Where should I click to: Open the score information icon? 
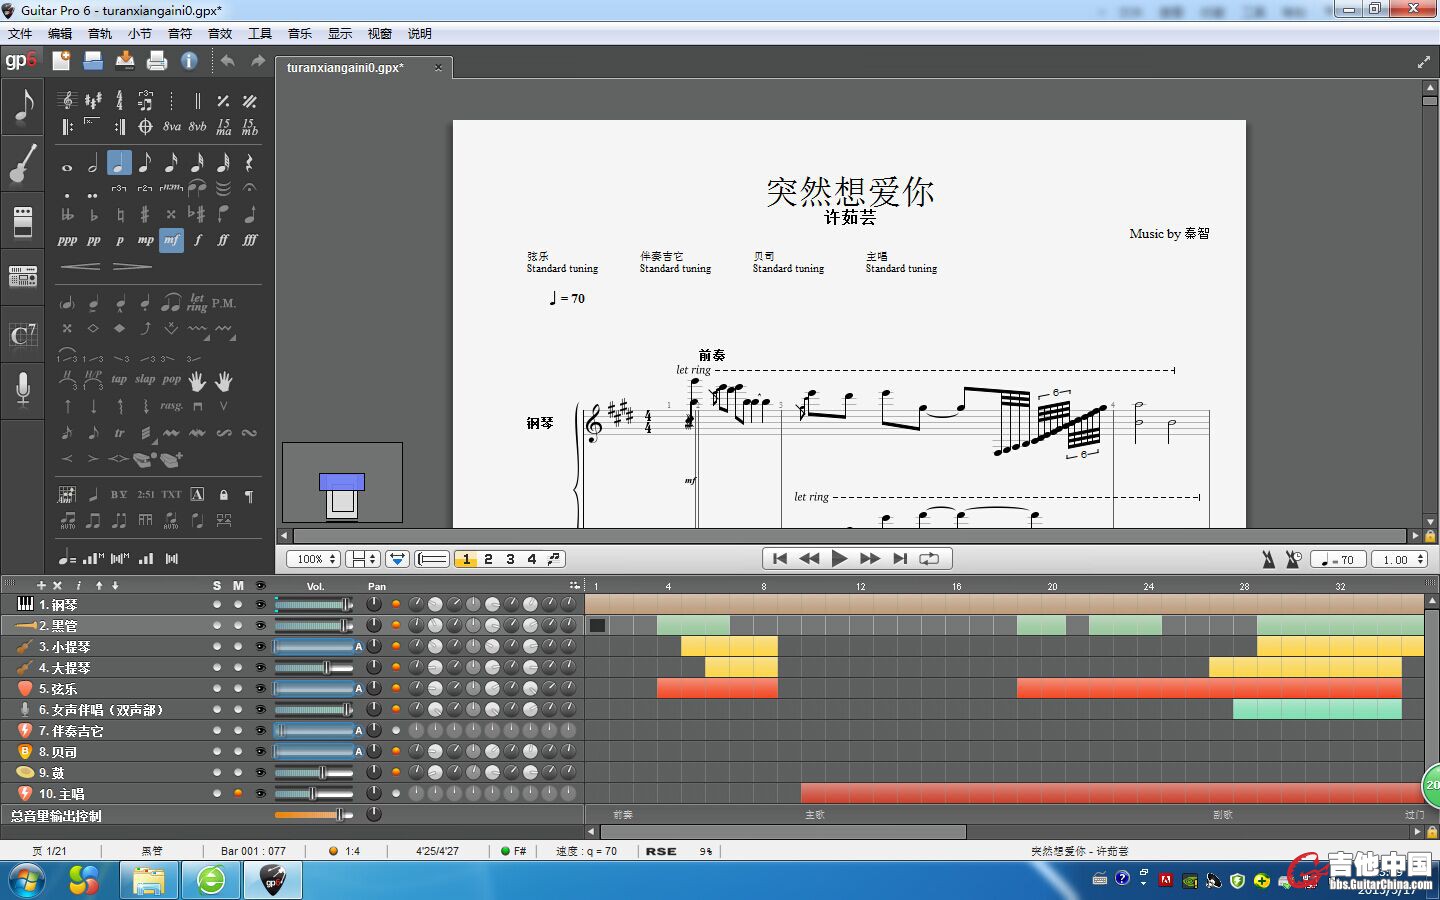click(189, 61)
